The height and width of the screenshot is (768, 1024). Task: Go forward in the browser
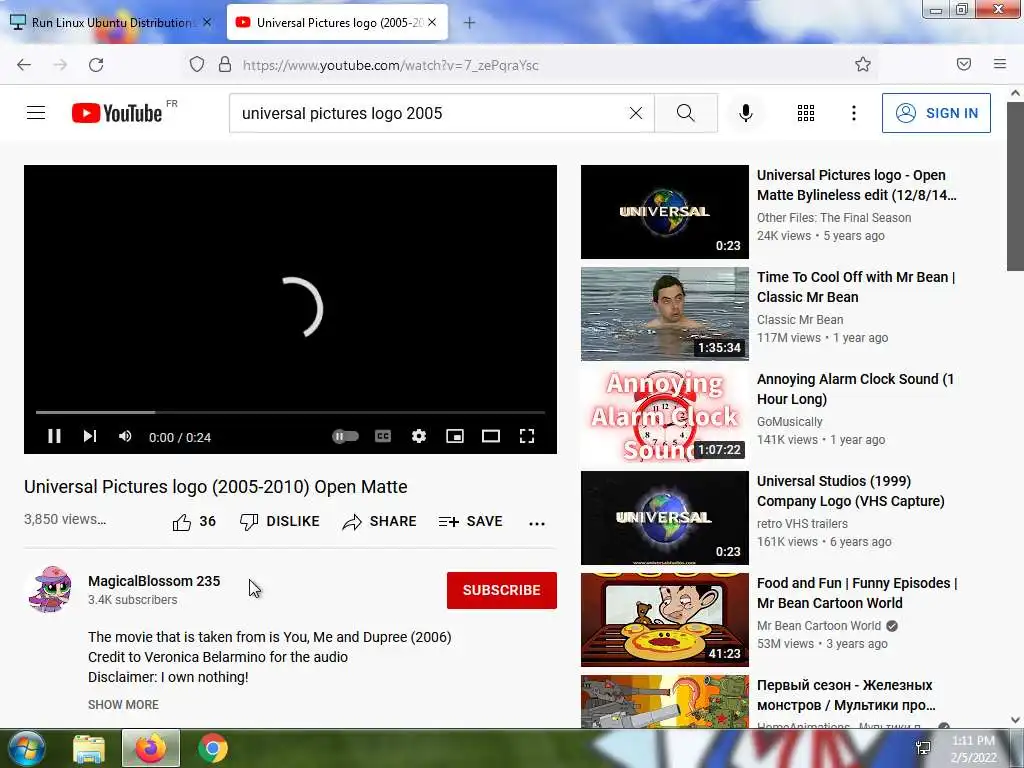click(60, 65)
